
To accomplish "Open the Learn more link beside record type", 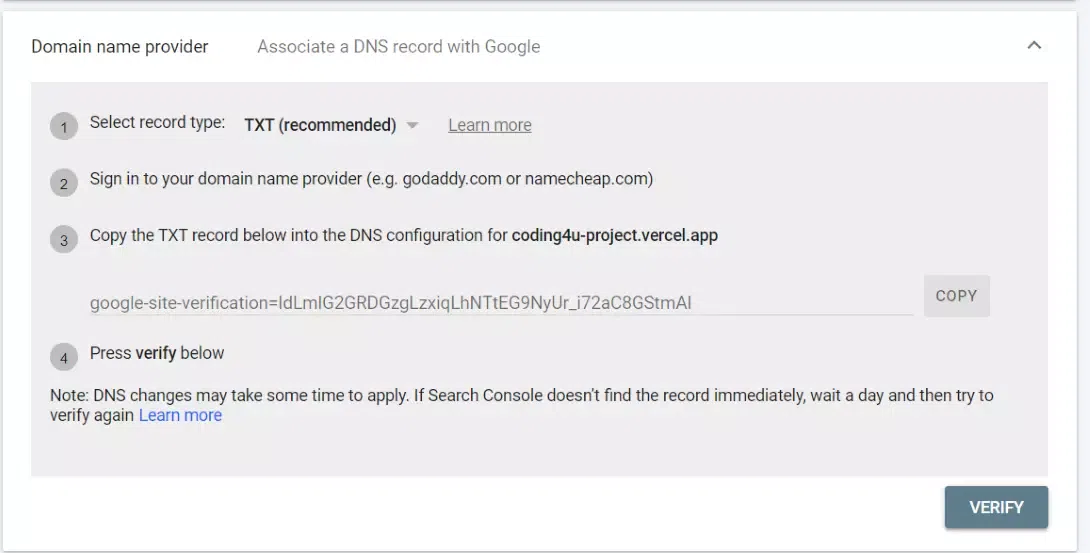I will 489,125.
